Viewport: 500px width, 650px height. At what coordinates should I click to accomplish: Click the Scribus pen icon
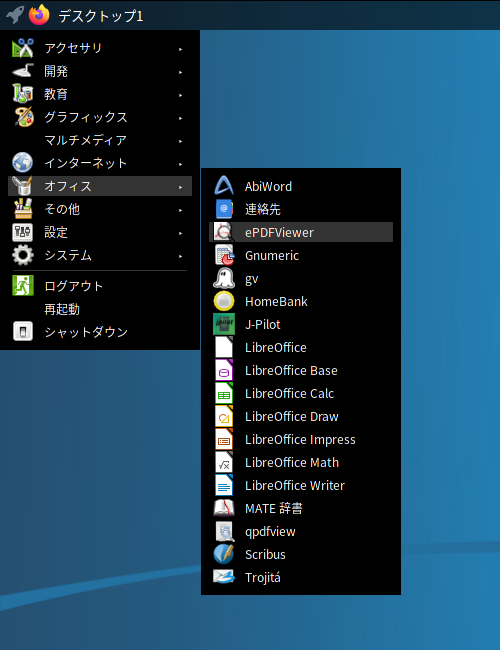(x=224, y=554)
